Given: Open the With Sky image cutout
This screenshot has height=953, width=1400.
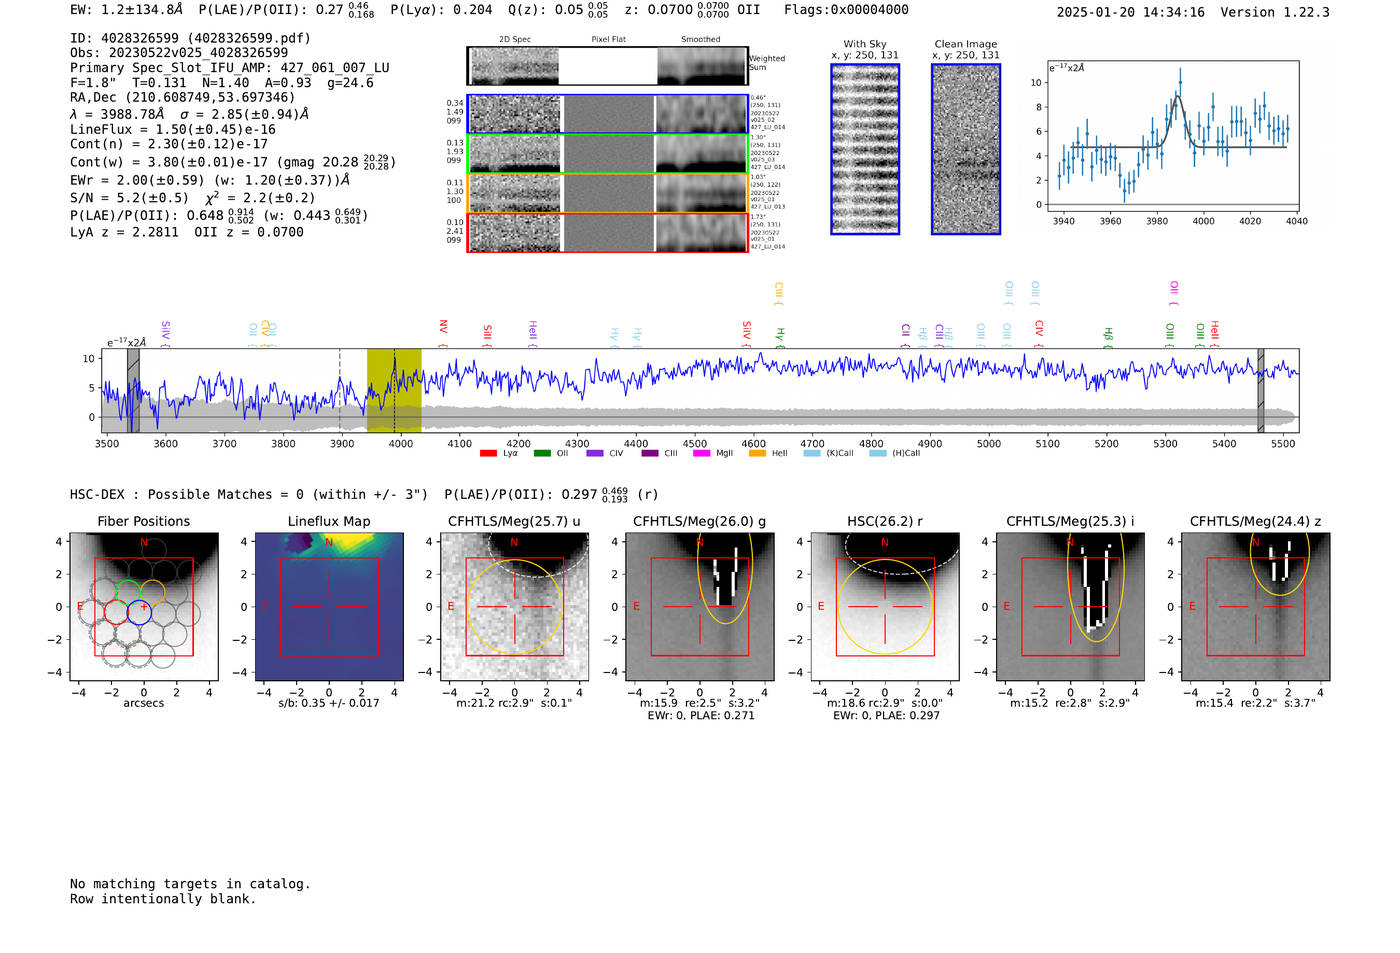Looking at the screenshot, I should point(865,149).
